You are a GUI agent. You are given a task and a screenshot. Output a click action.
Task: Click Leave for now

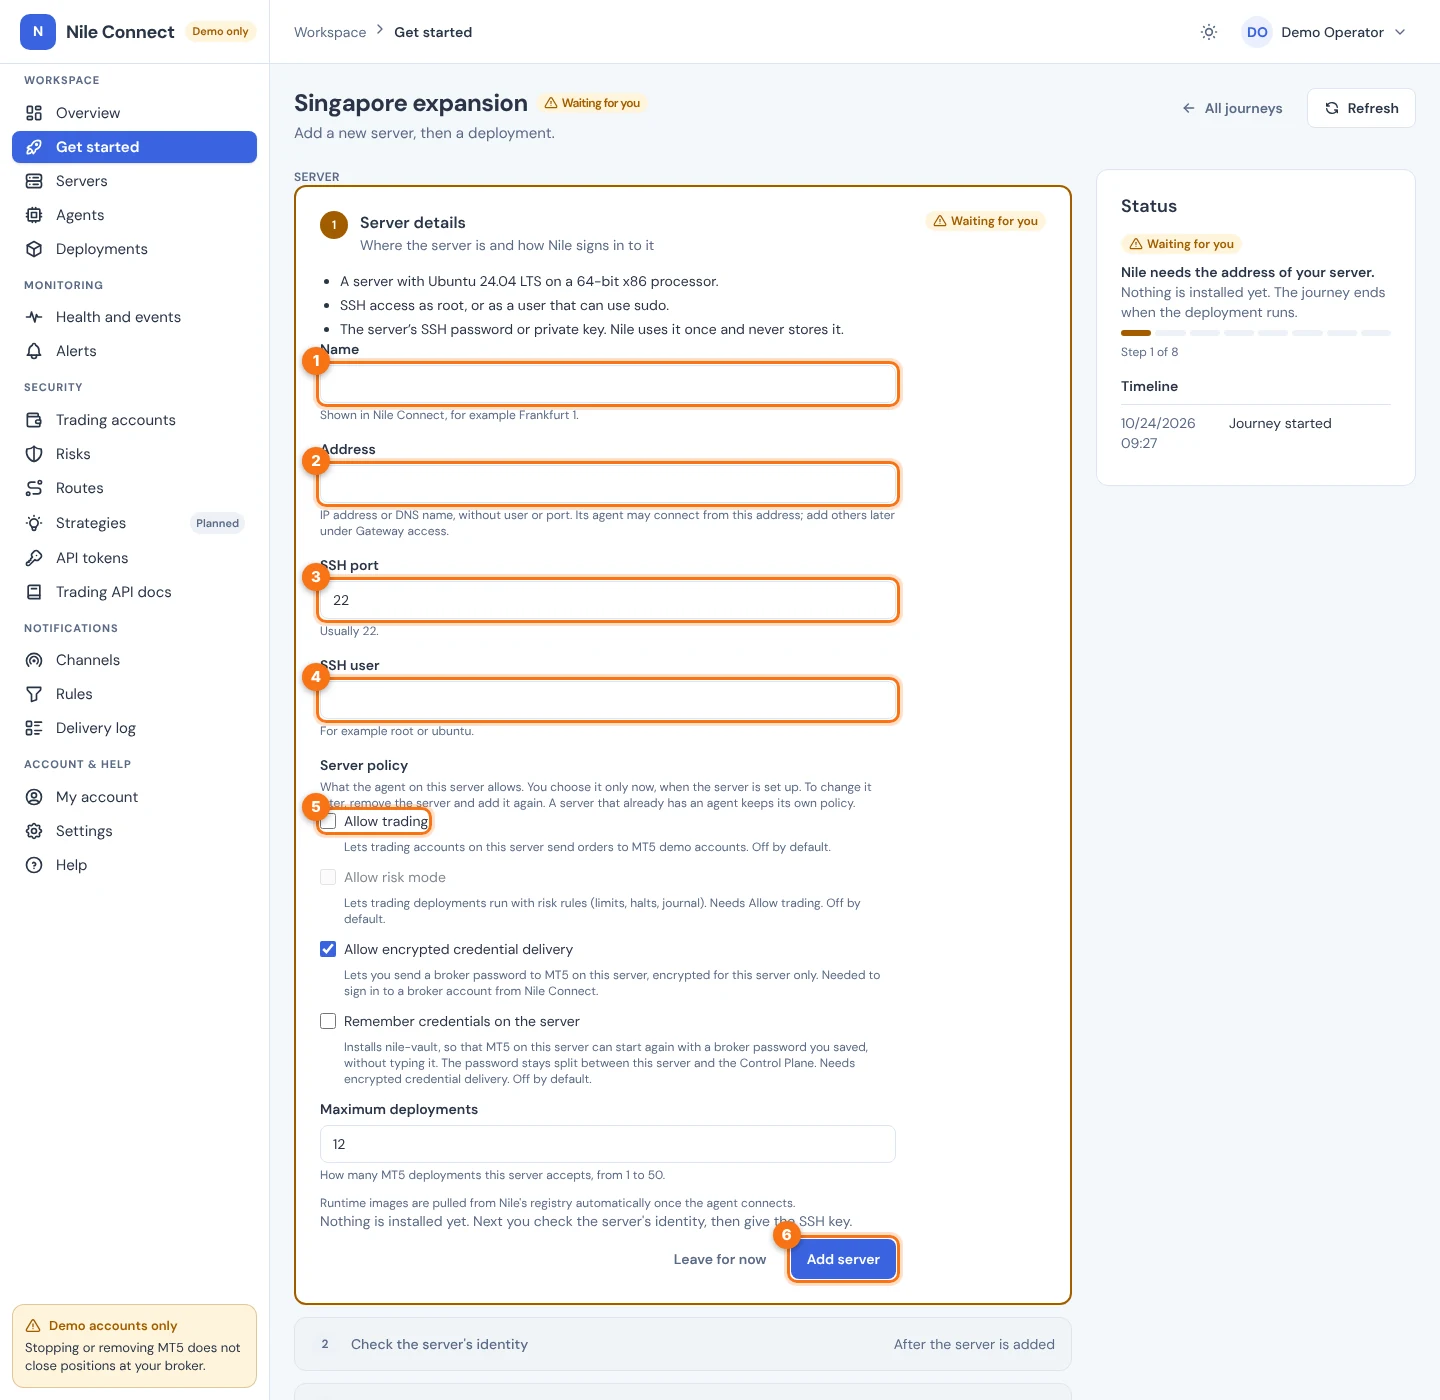coord(720,1259)
